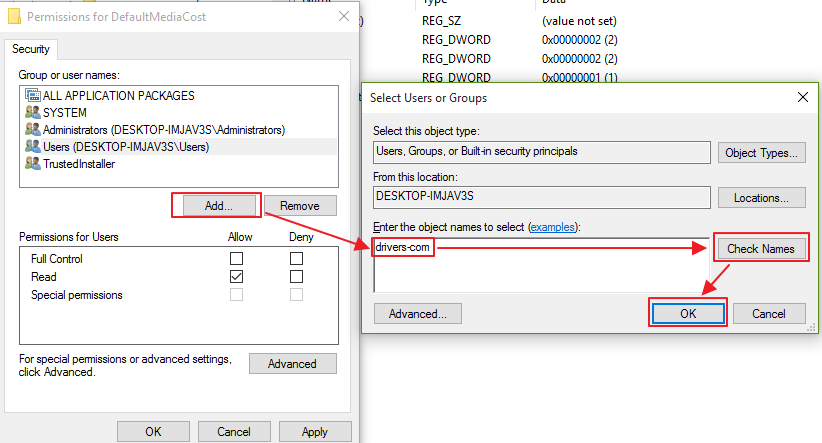Cancel the Permissions dialog
822x443 pixels.
click(x=234, y=431)
